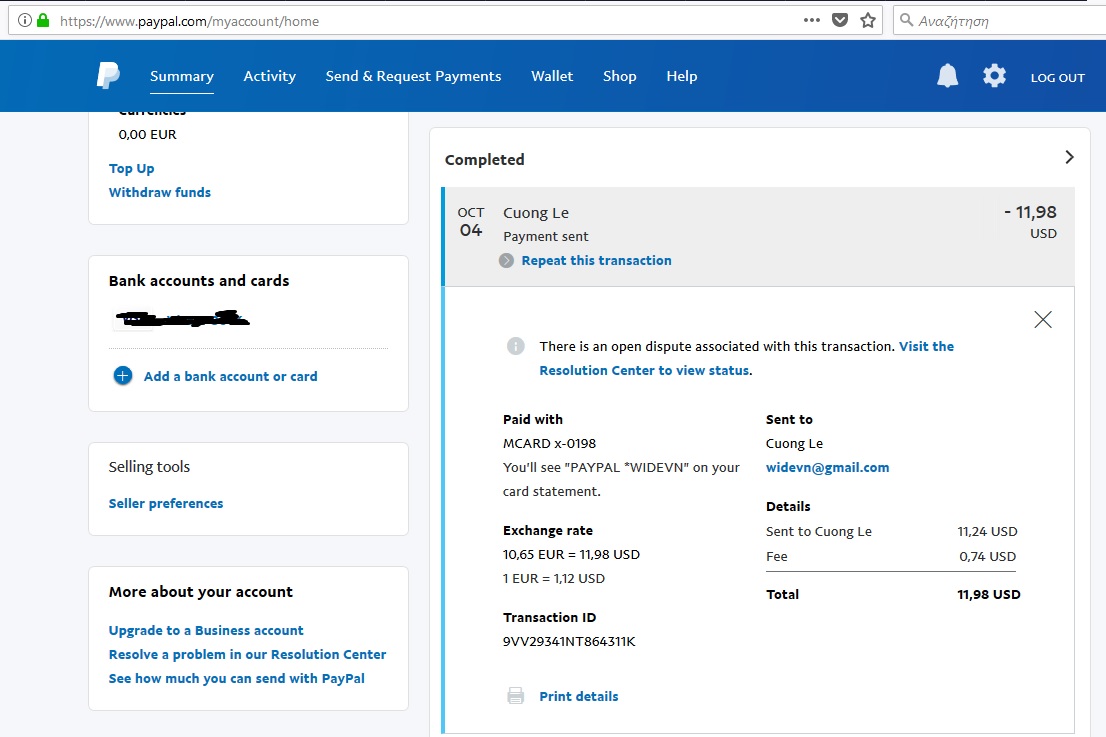Open the browser page actions menu
This screenshot has width=1106, height=737.
(x=812, y=20)
